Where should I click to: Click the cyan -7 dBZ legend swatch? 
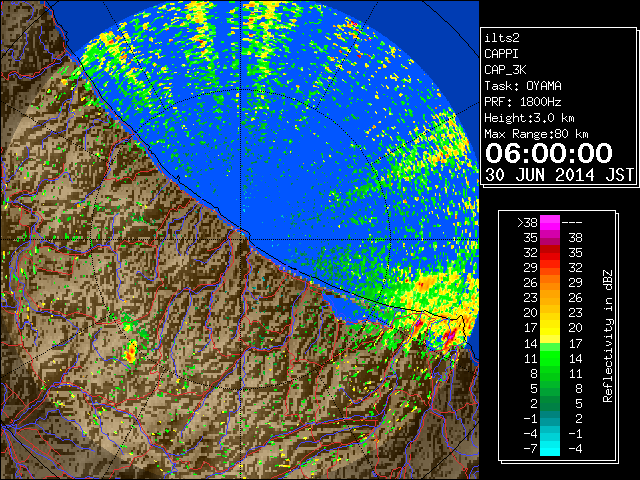550,449
